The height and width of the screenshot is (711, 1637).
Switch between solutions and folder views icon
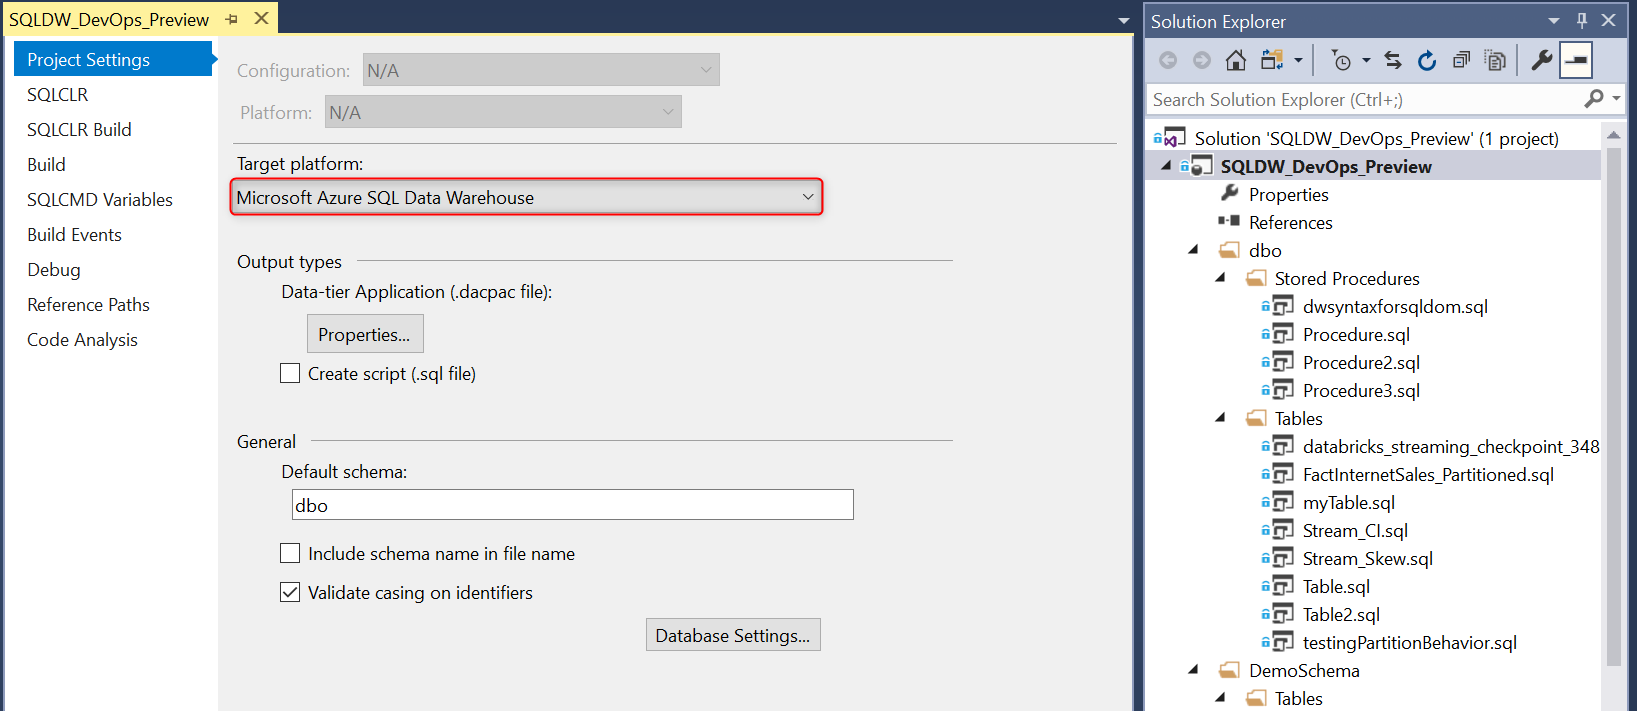click(x=1272, y=60)
